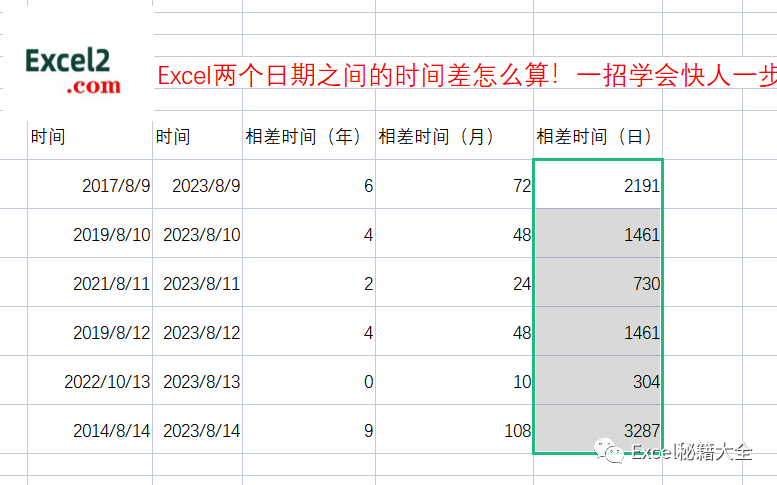This screenshot has width=777, height=485.
Task: Select the cell with date 2023/8/11
Action: tap(198, 282)
